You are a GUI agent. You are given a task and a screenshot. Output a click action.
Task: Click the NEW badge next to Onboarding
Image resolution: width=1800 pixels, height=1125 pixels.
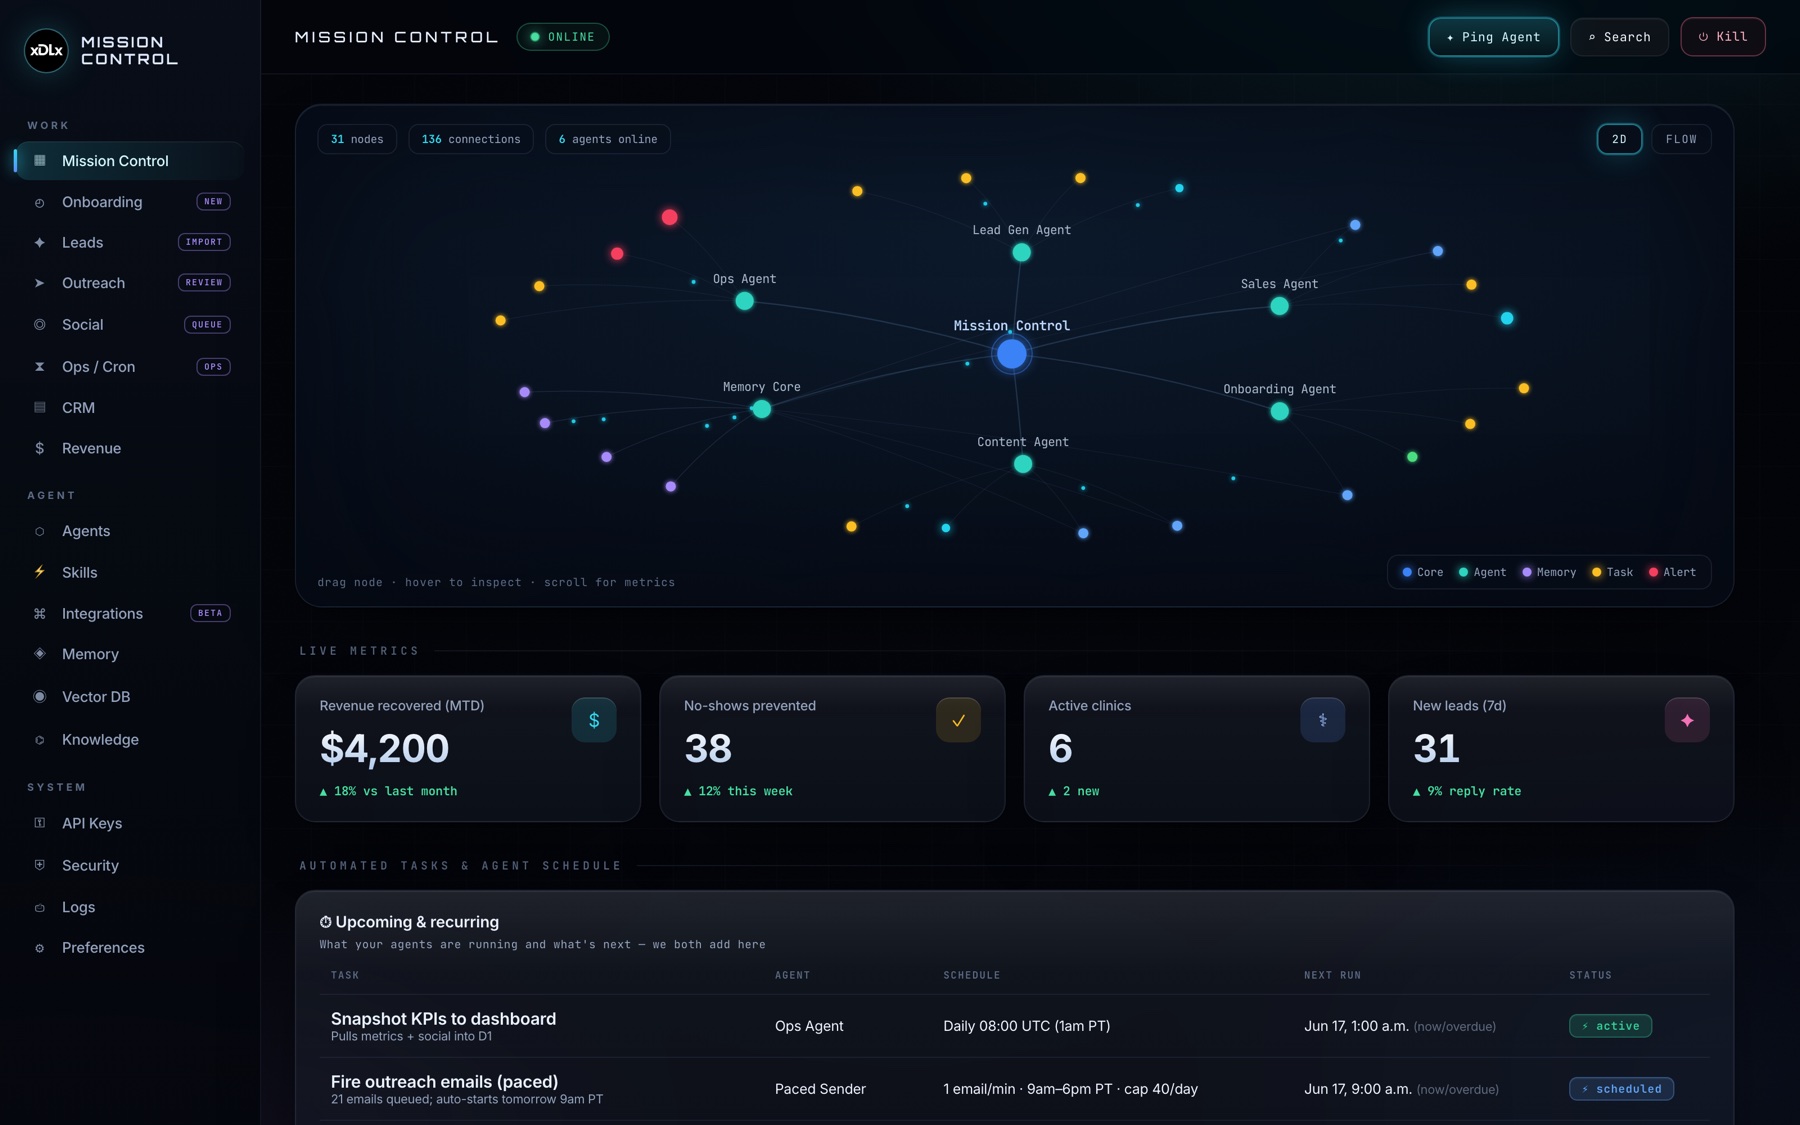coord(213,202)
